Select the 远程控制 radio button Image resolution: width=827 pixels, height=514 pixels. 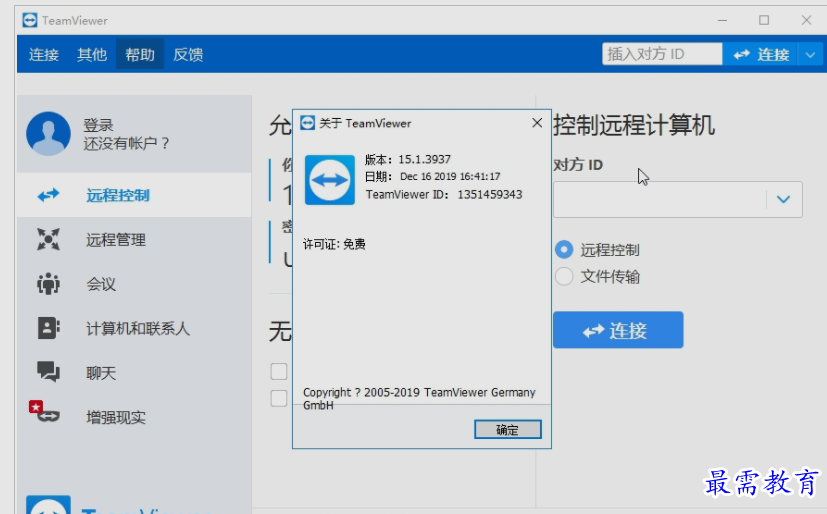(564, 249)
